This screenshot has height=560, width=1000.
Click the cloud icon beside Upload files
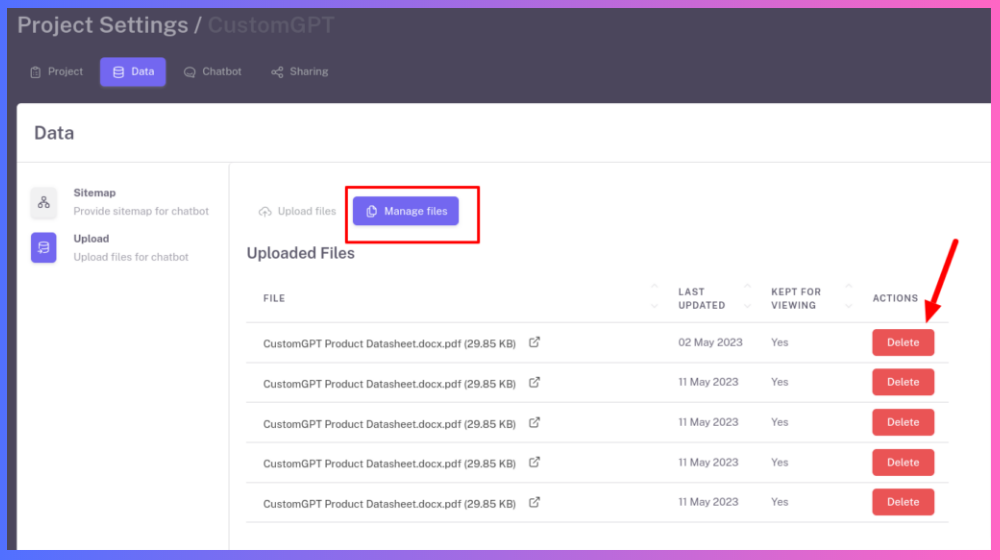coord(265,212)
